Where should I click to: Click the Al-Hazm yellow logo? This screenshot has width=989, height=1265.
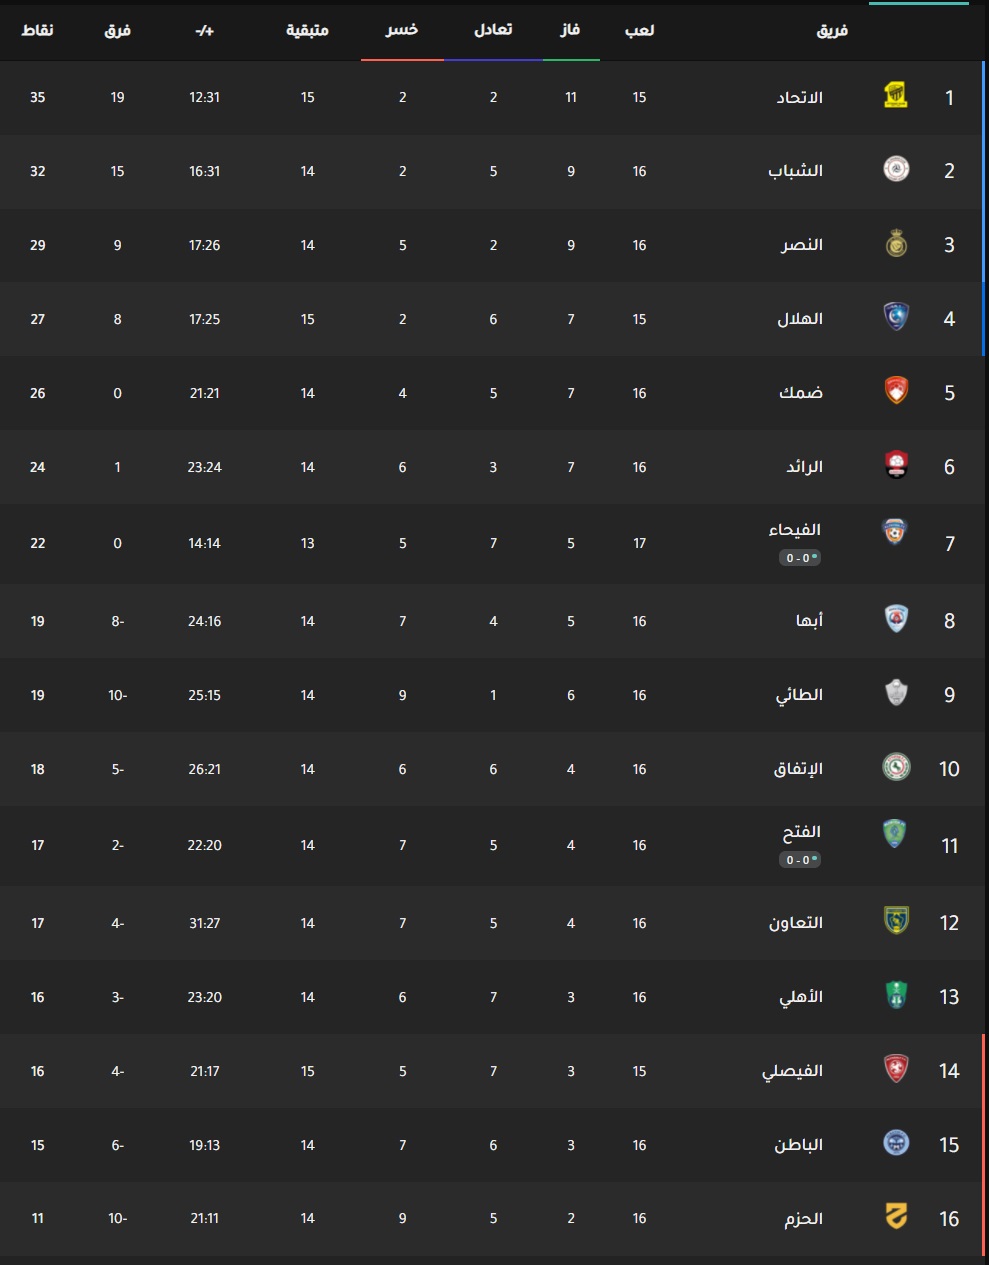(896, 1218)
